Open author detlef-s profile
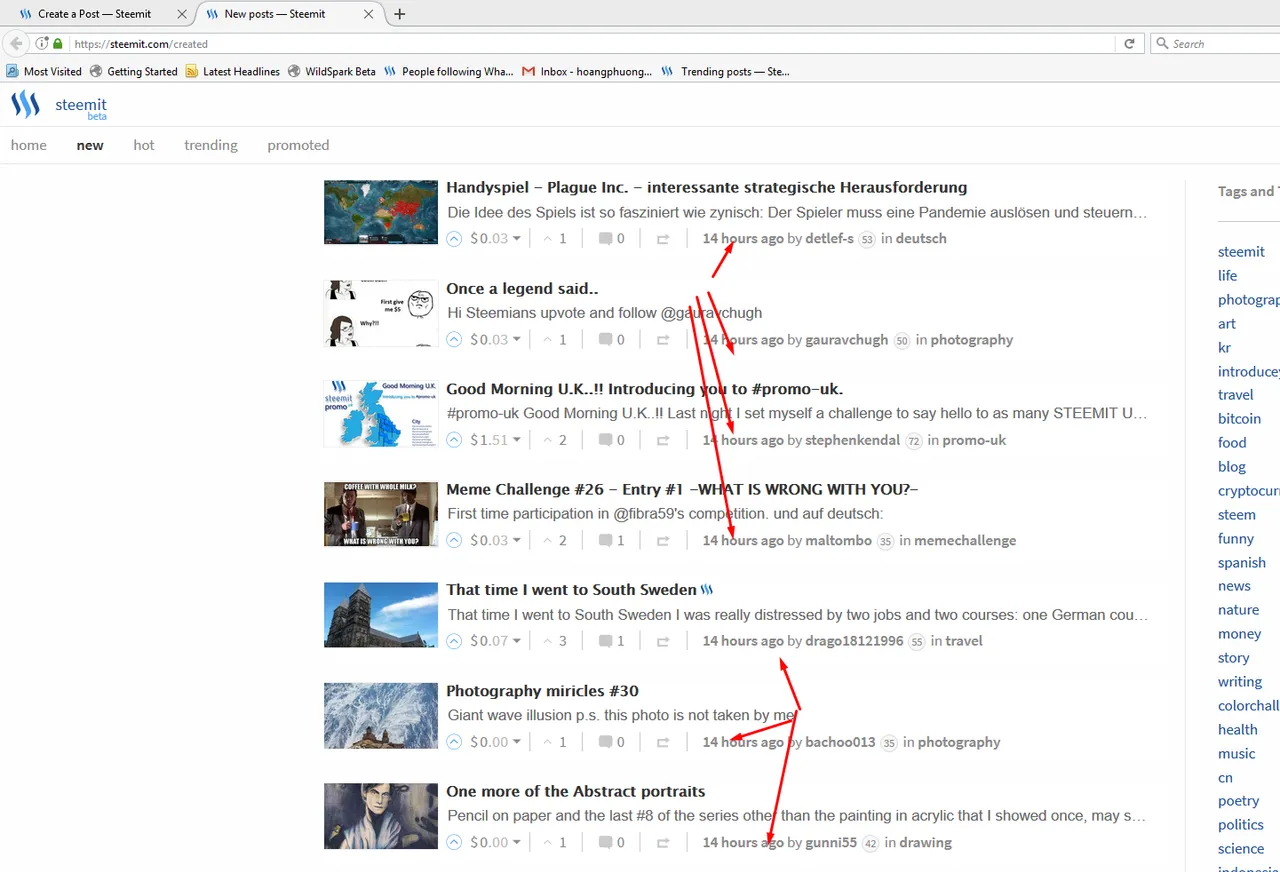 [x=829, y=239]
